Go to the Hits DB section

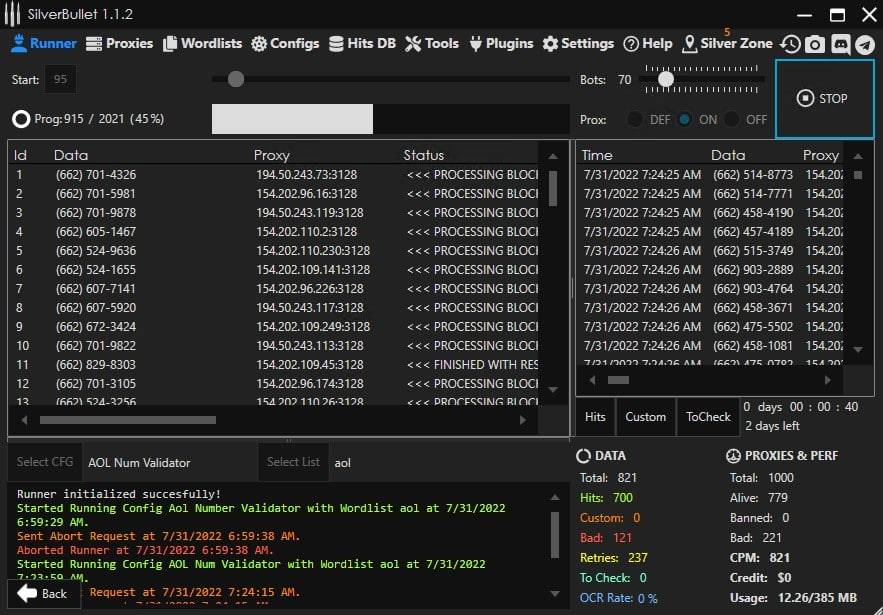click(x=363, y=44)
